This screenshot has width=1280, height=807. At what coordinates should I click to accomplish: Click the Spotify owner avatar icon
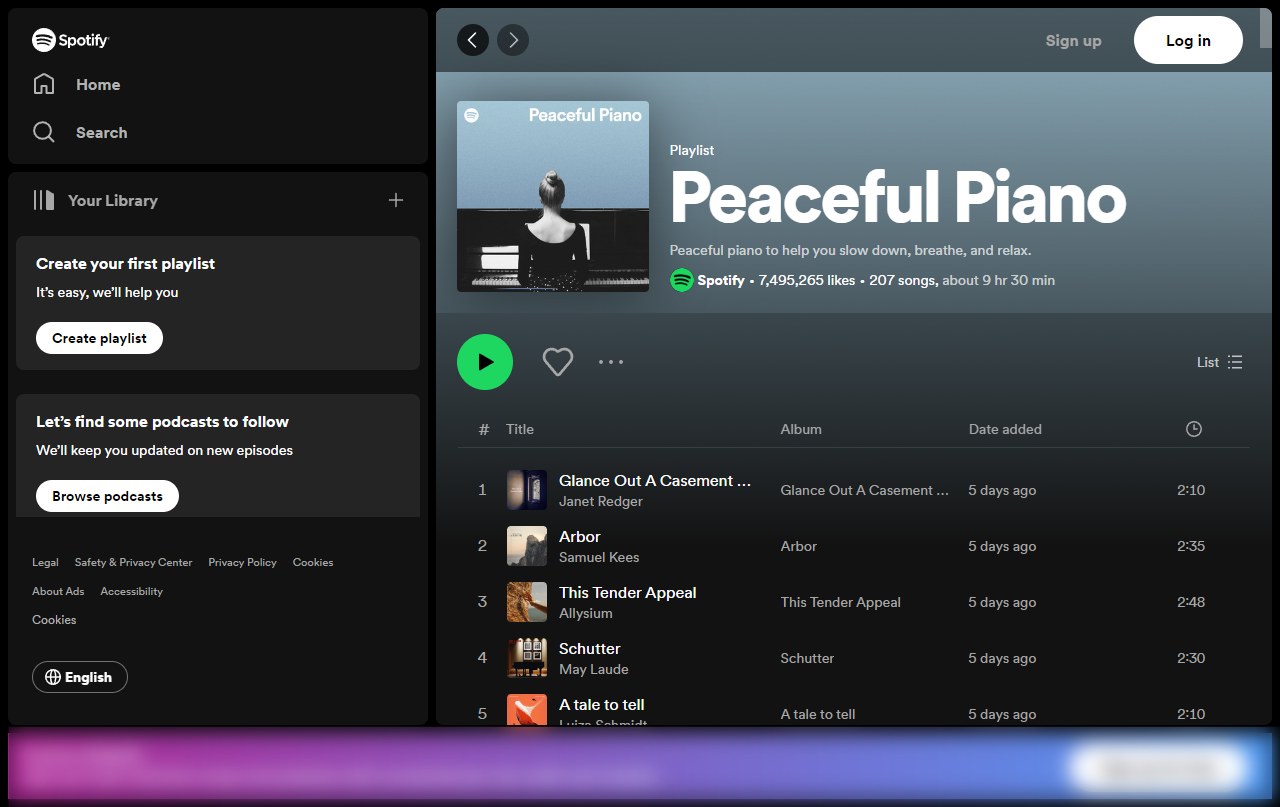pyautogui.click(x=682, y=280)
